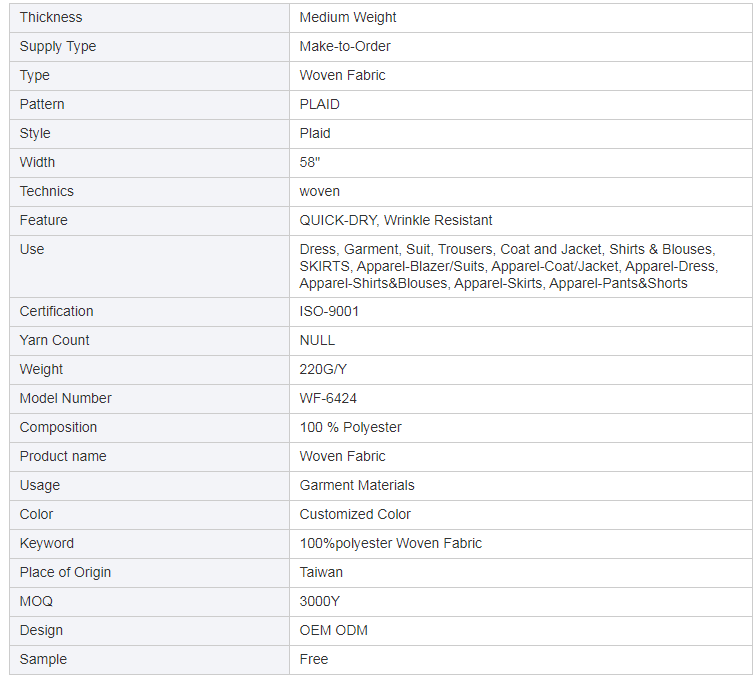Click the Garment Materials usage value
This screenshot has width=755, height=683.
(x=357, y=486)
